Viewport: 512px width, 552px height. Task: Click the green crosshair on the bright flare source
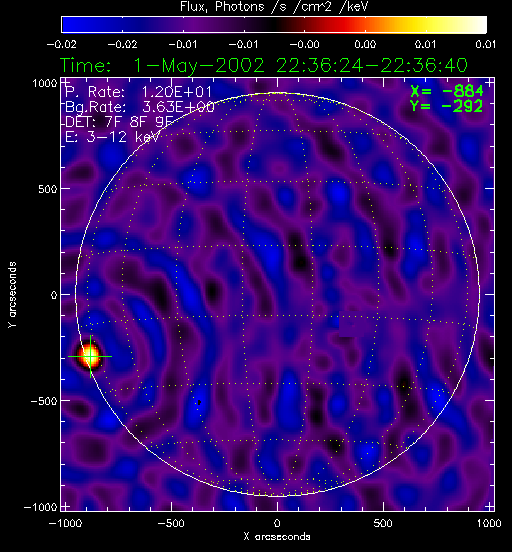(x=90, y=356)
